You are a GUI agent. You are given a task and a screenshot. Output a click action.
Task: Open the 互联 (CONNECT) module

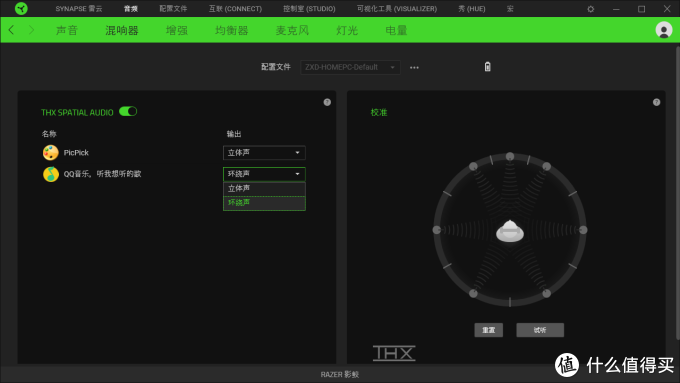[235, 9]
